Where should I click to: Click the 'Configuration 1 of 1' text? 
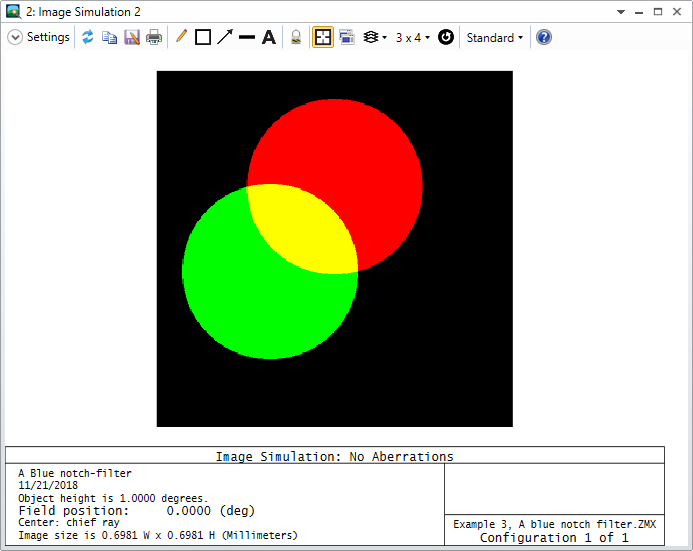pyautogui.click(x=554, y=538)
